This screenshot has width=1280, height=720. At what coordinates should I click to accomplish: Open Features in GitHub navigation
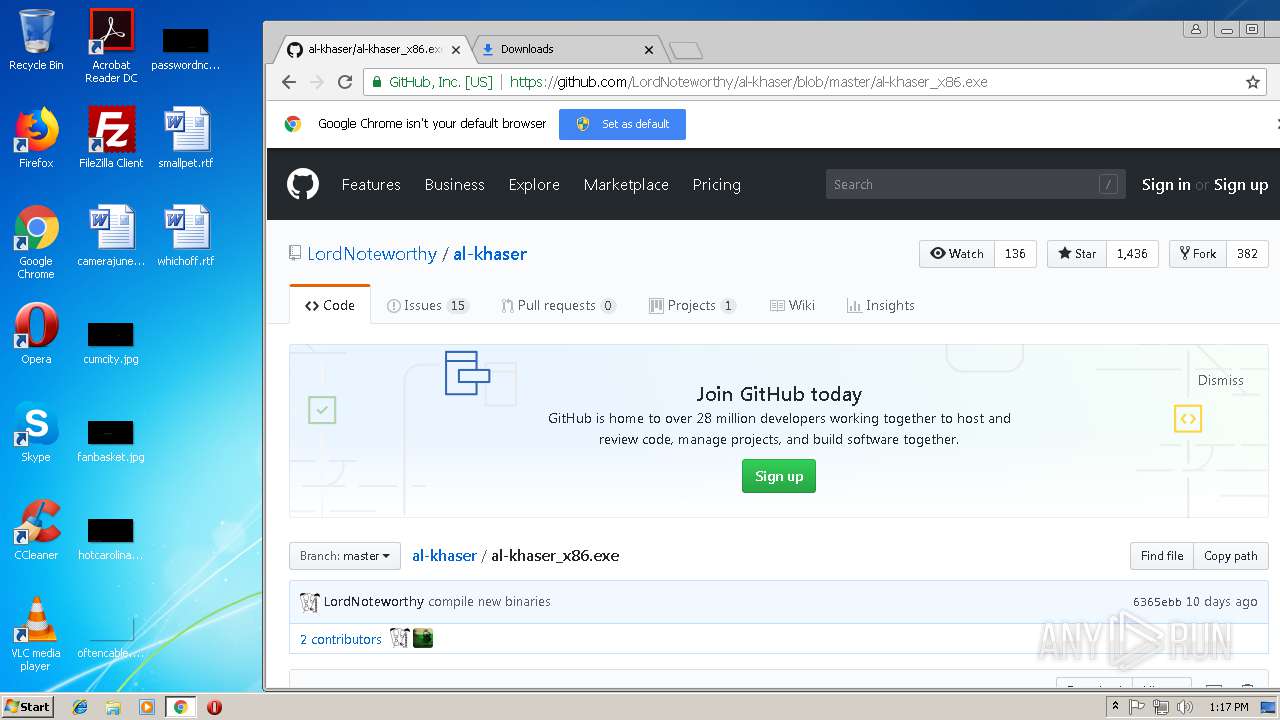tap(371, 184)
